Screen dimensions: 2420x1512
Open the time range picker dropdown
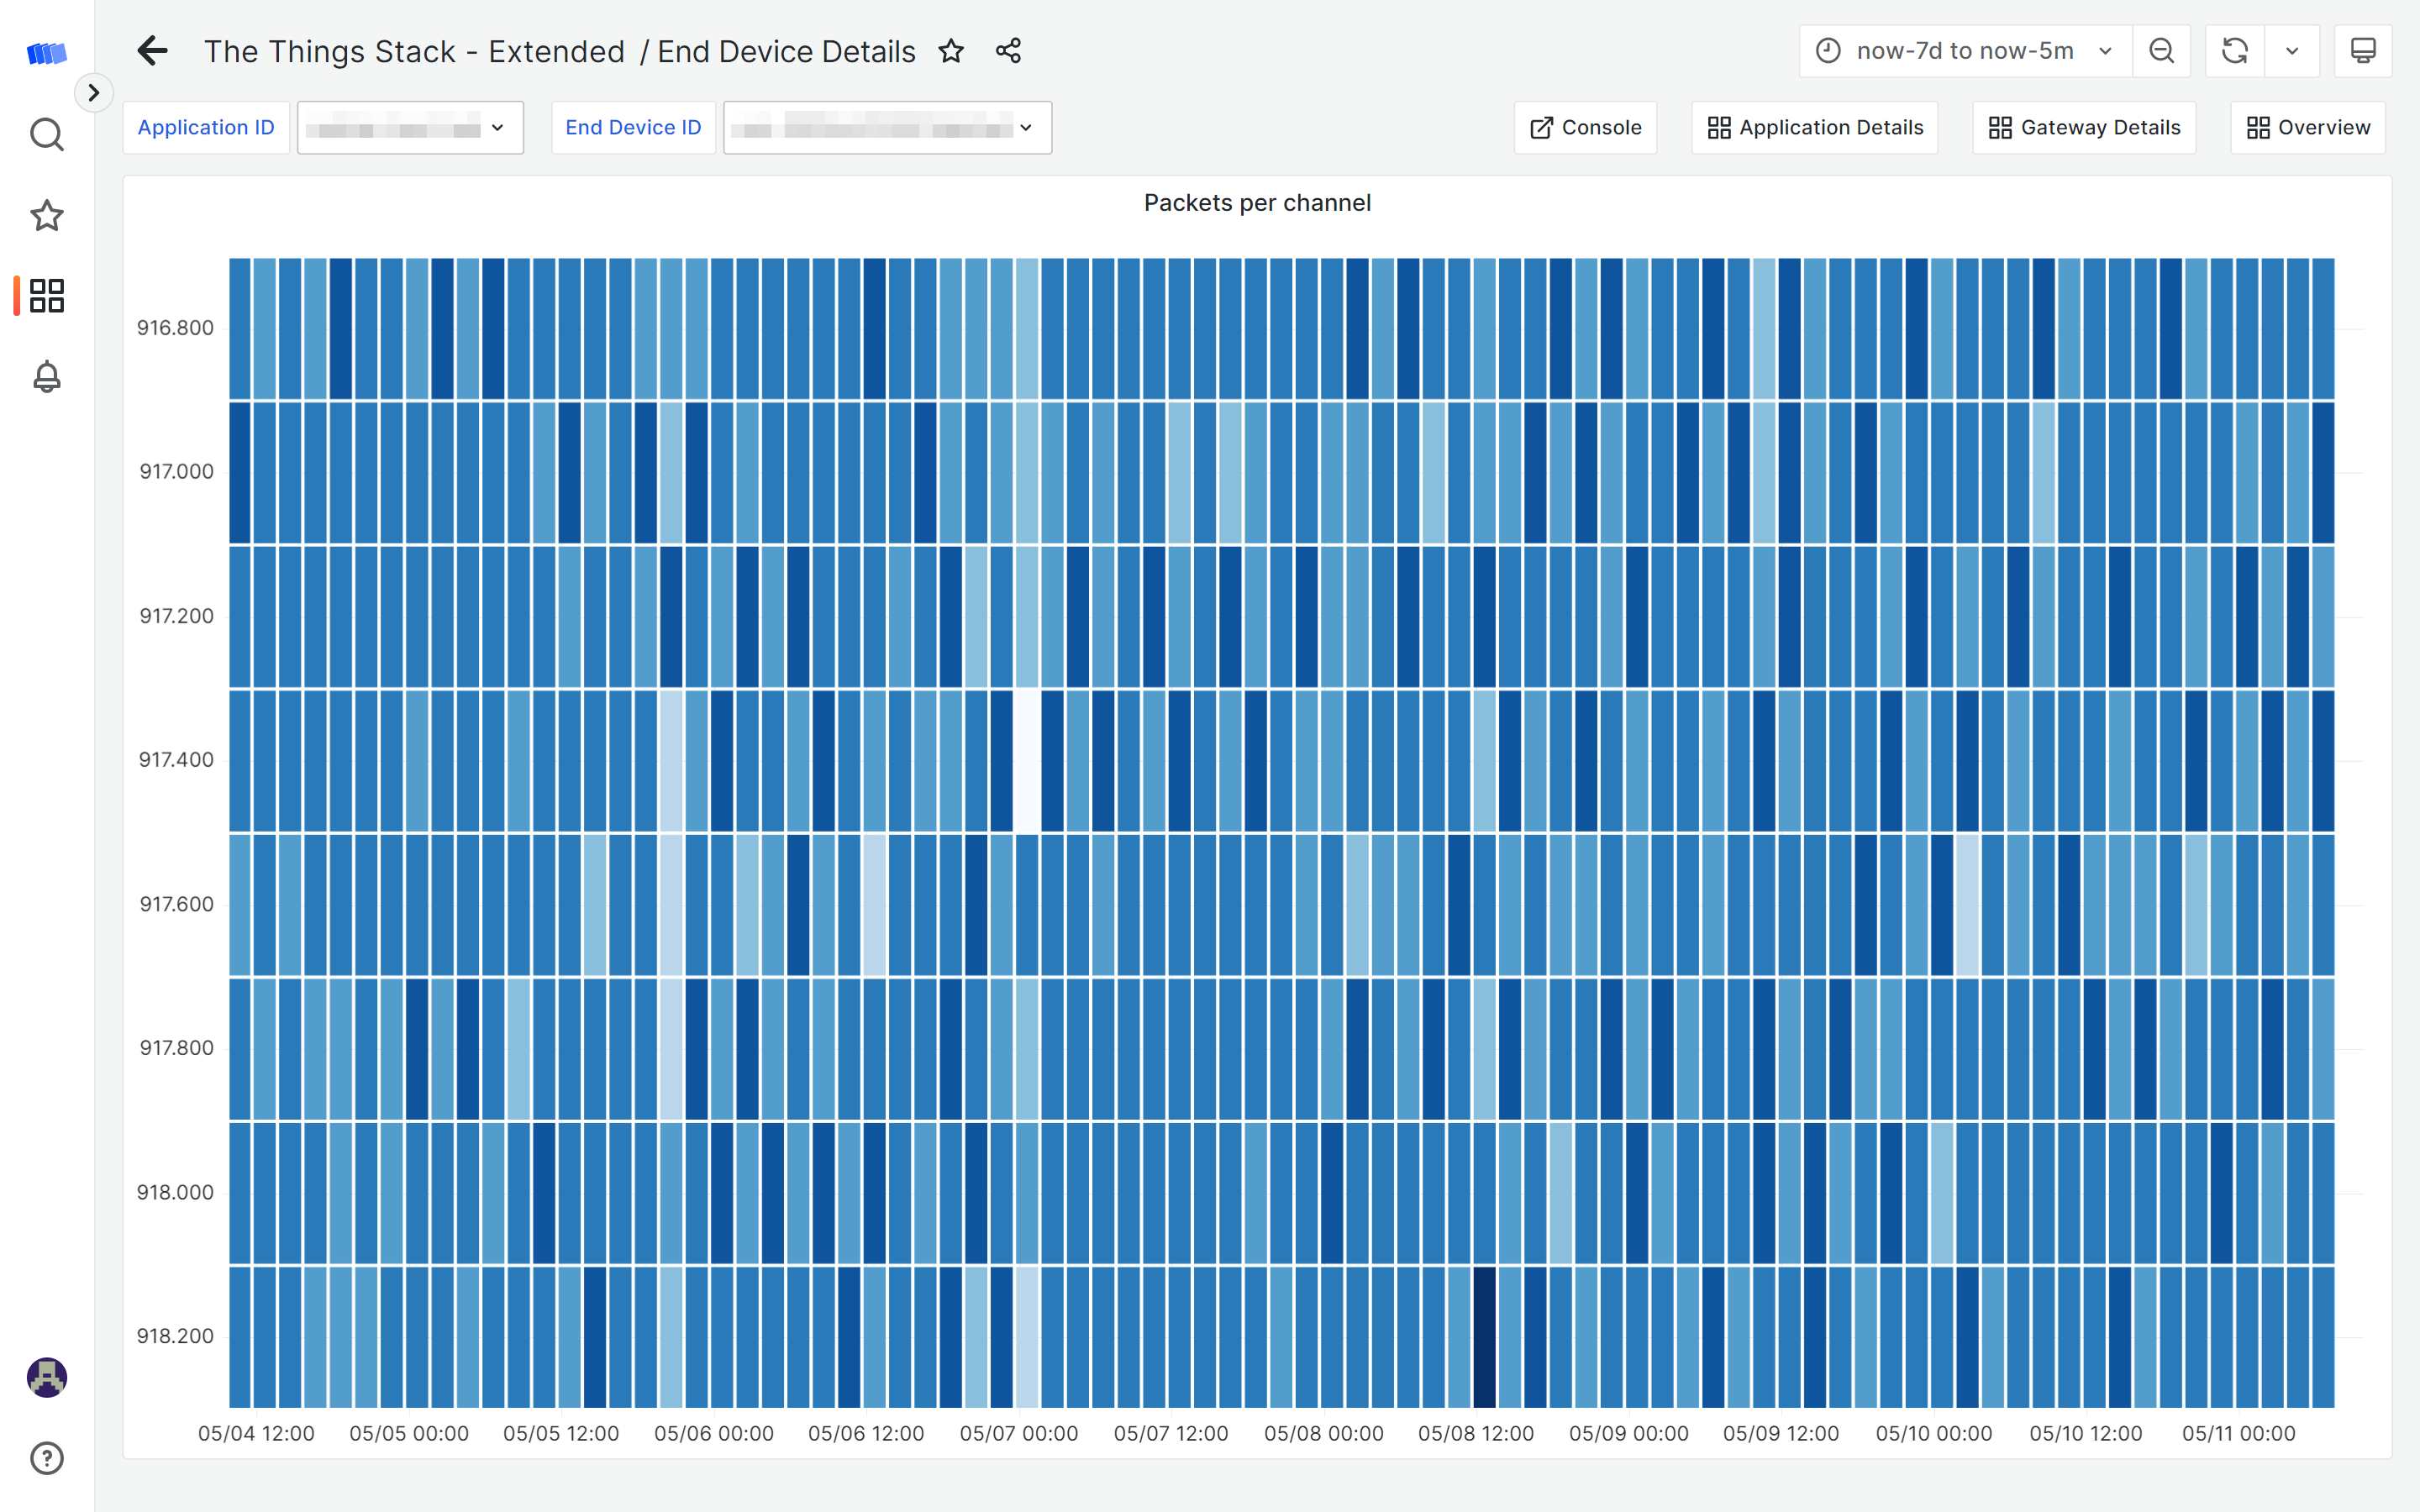coord(1965,51)
